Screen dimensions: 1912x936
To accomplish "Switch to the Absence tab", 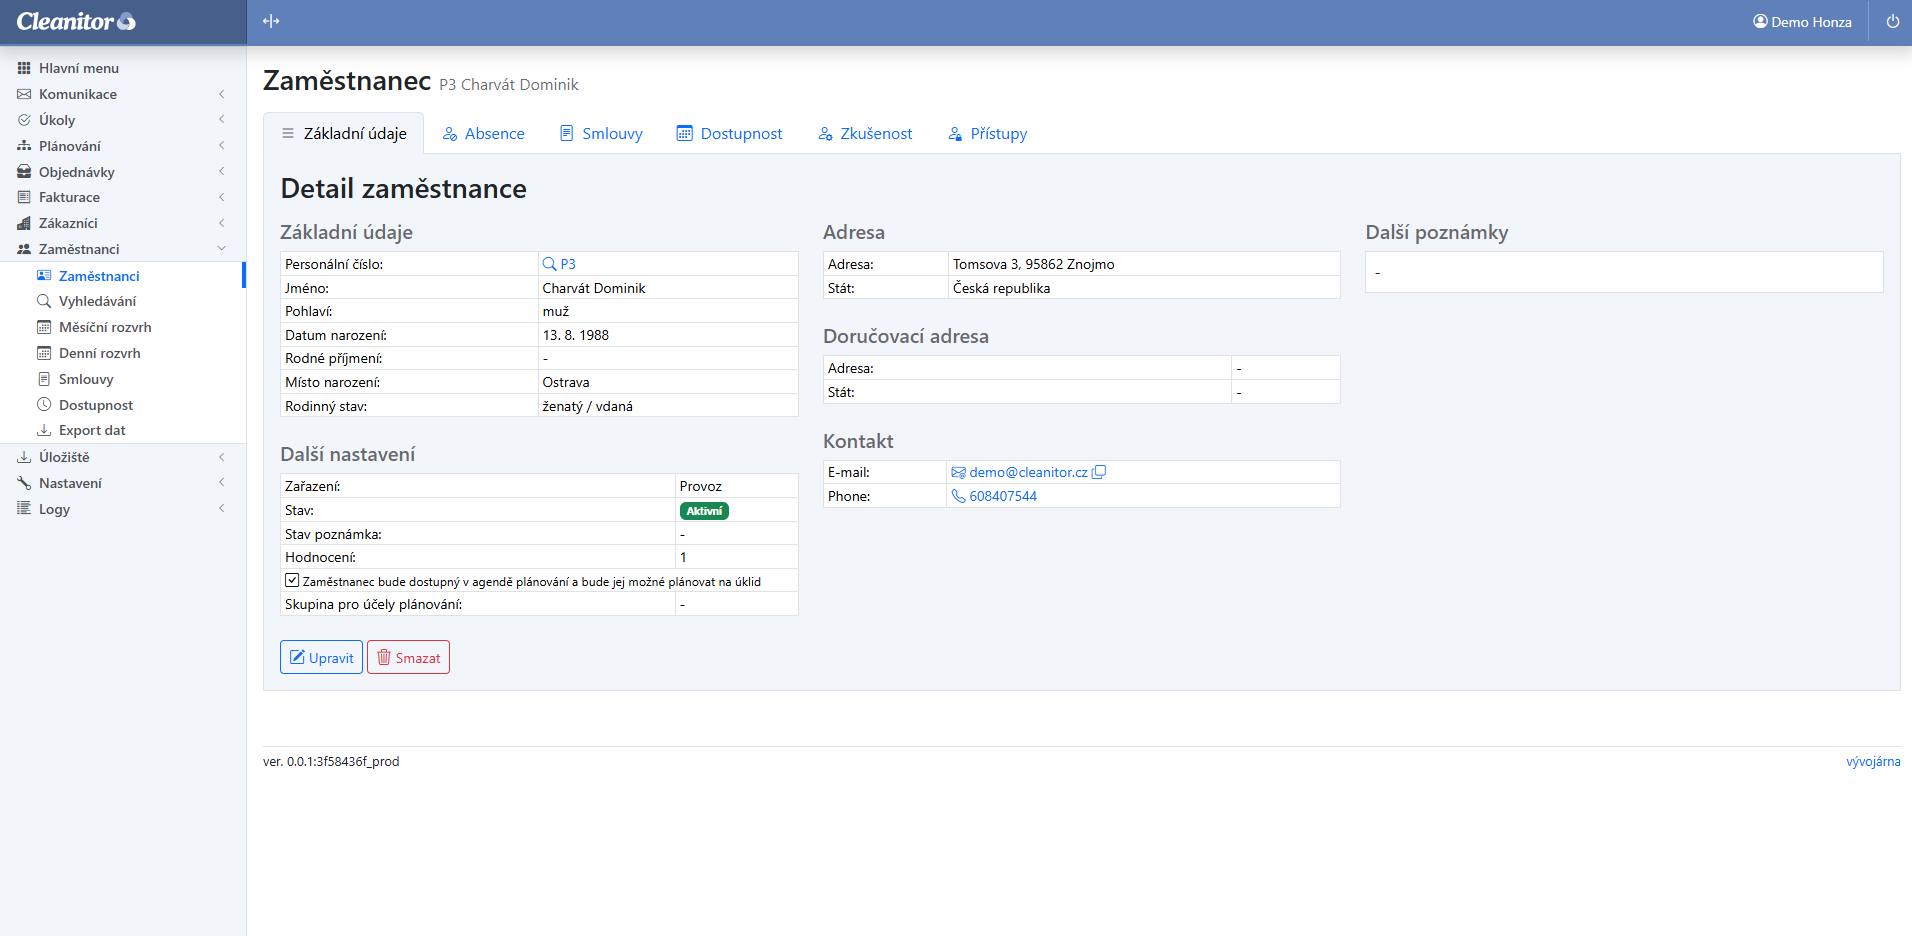I will click(x=484, y=134).
